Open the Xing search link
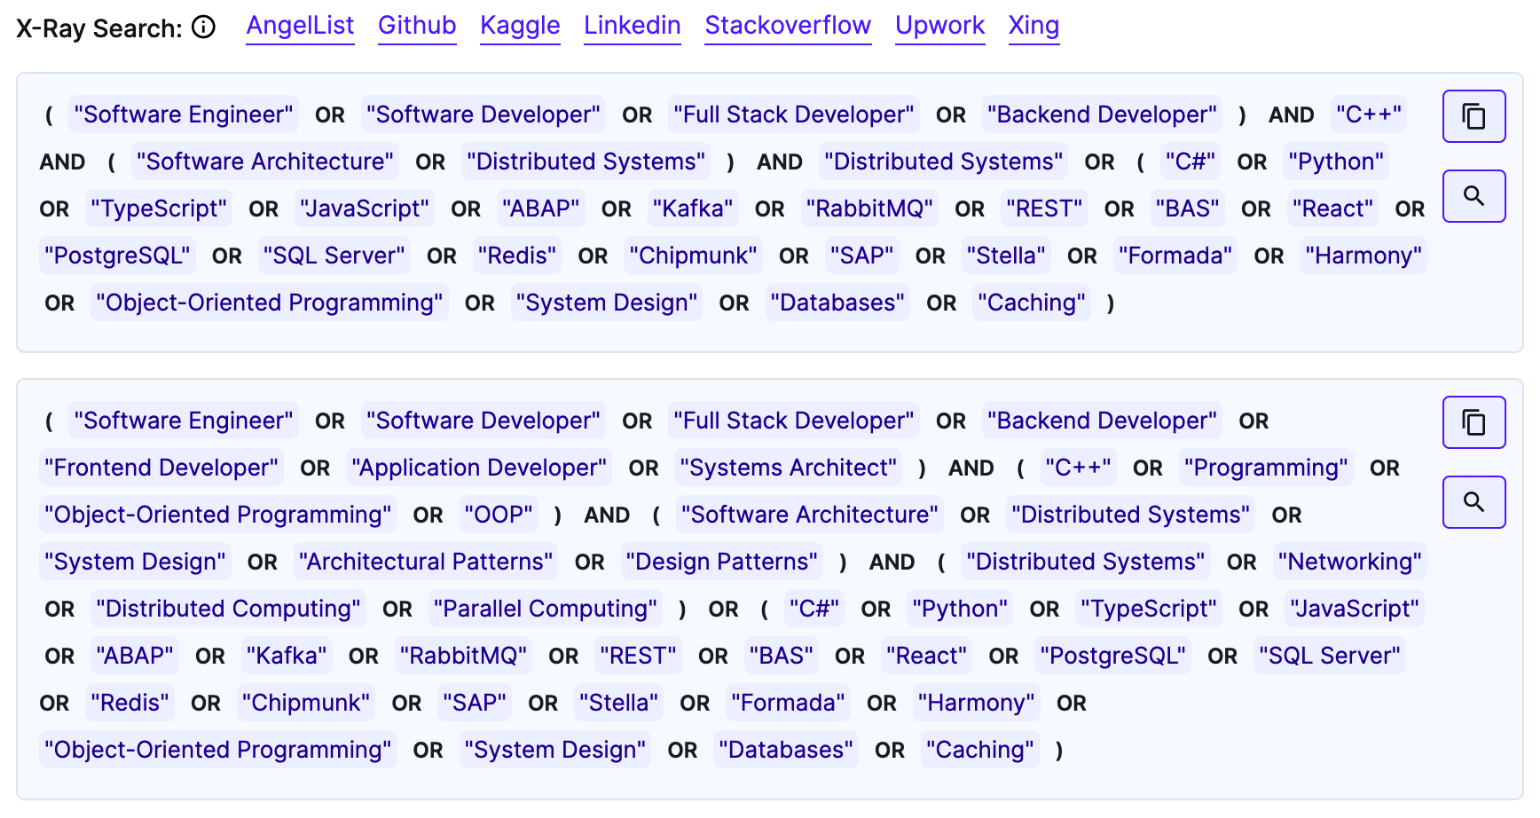This screenshot has width=1540, height=818. (x=1034, y=26)
